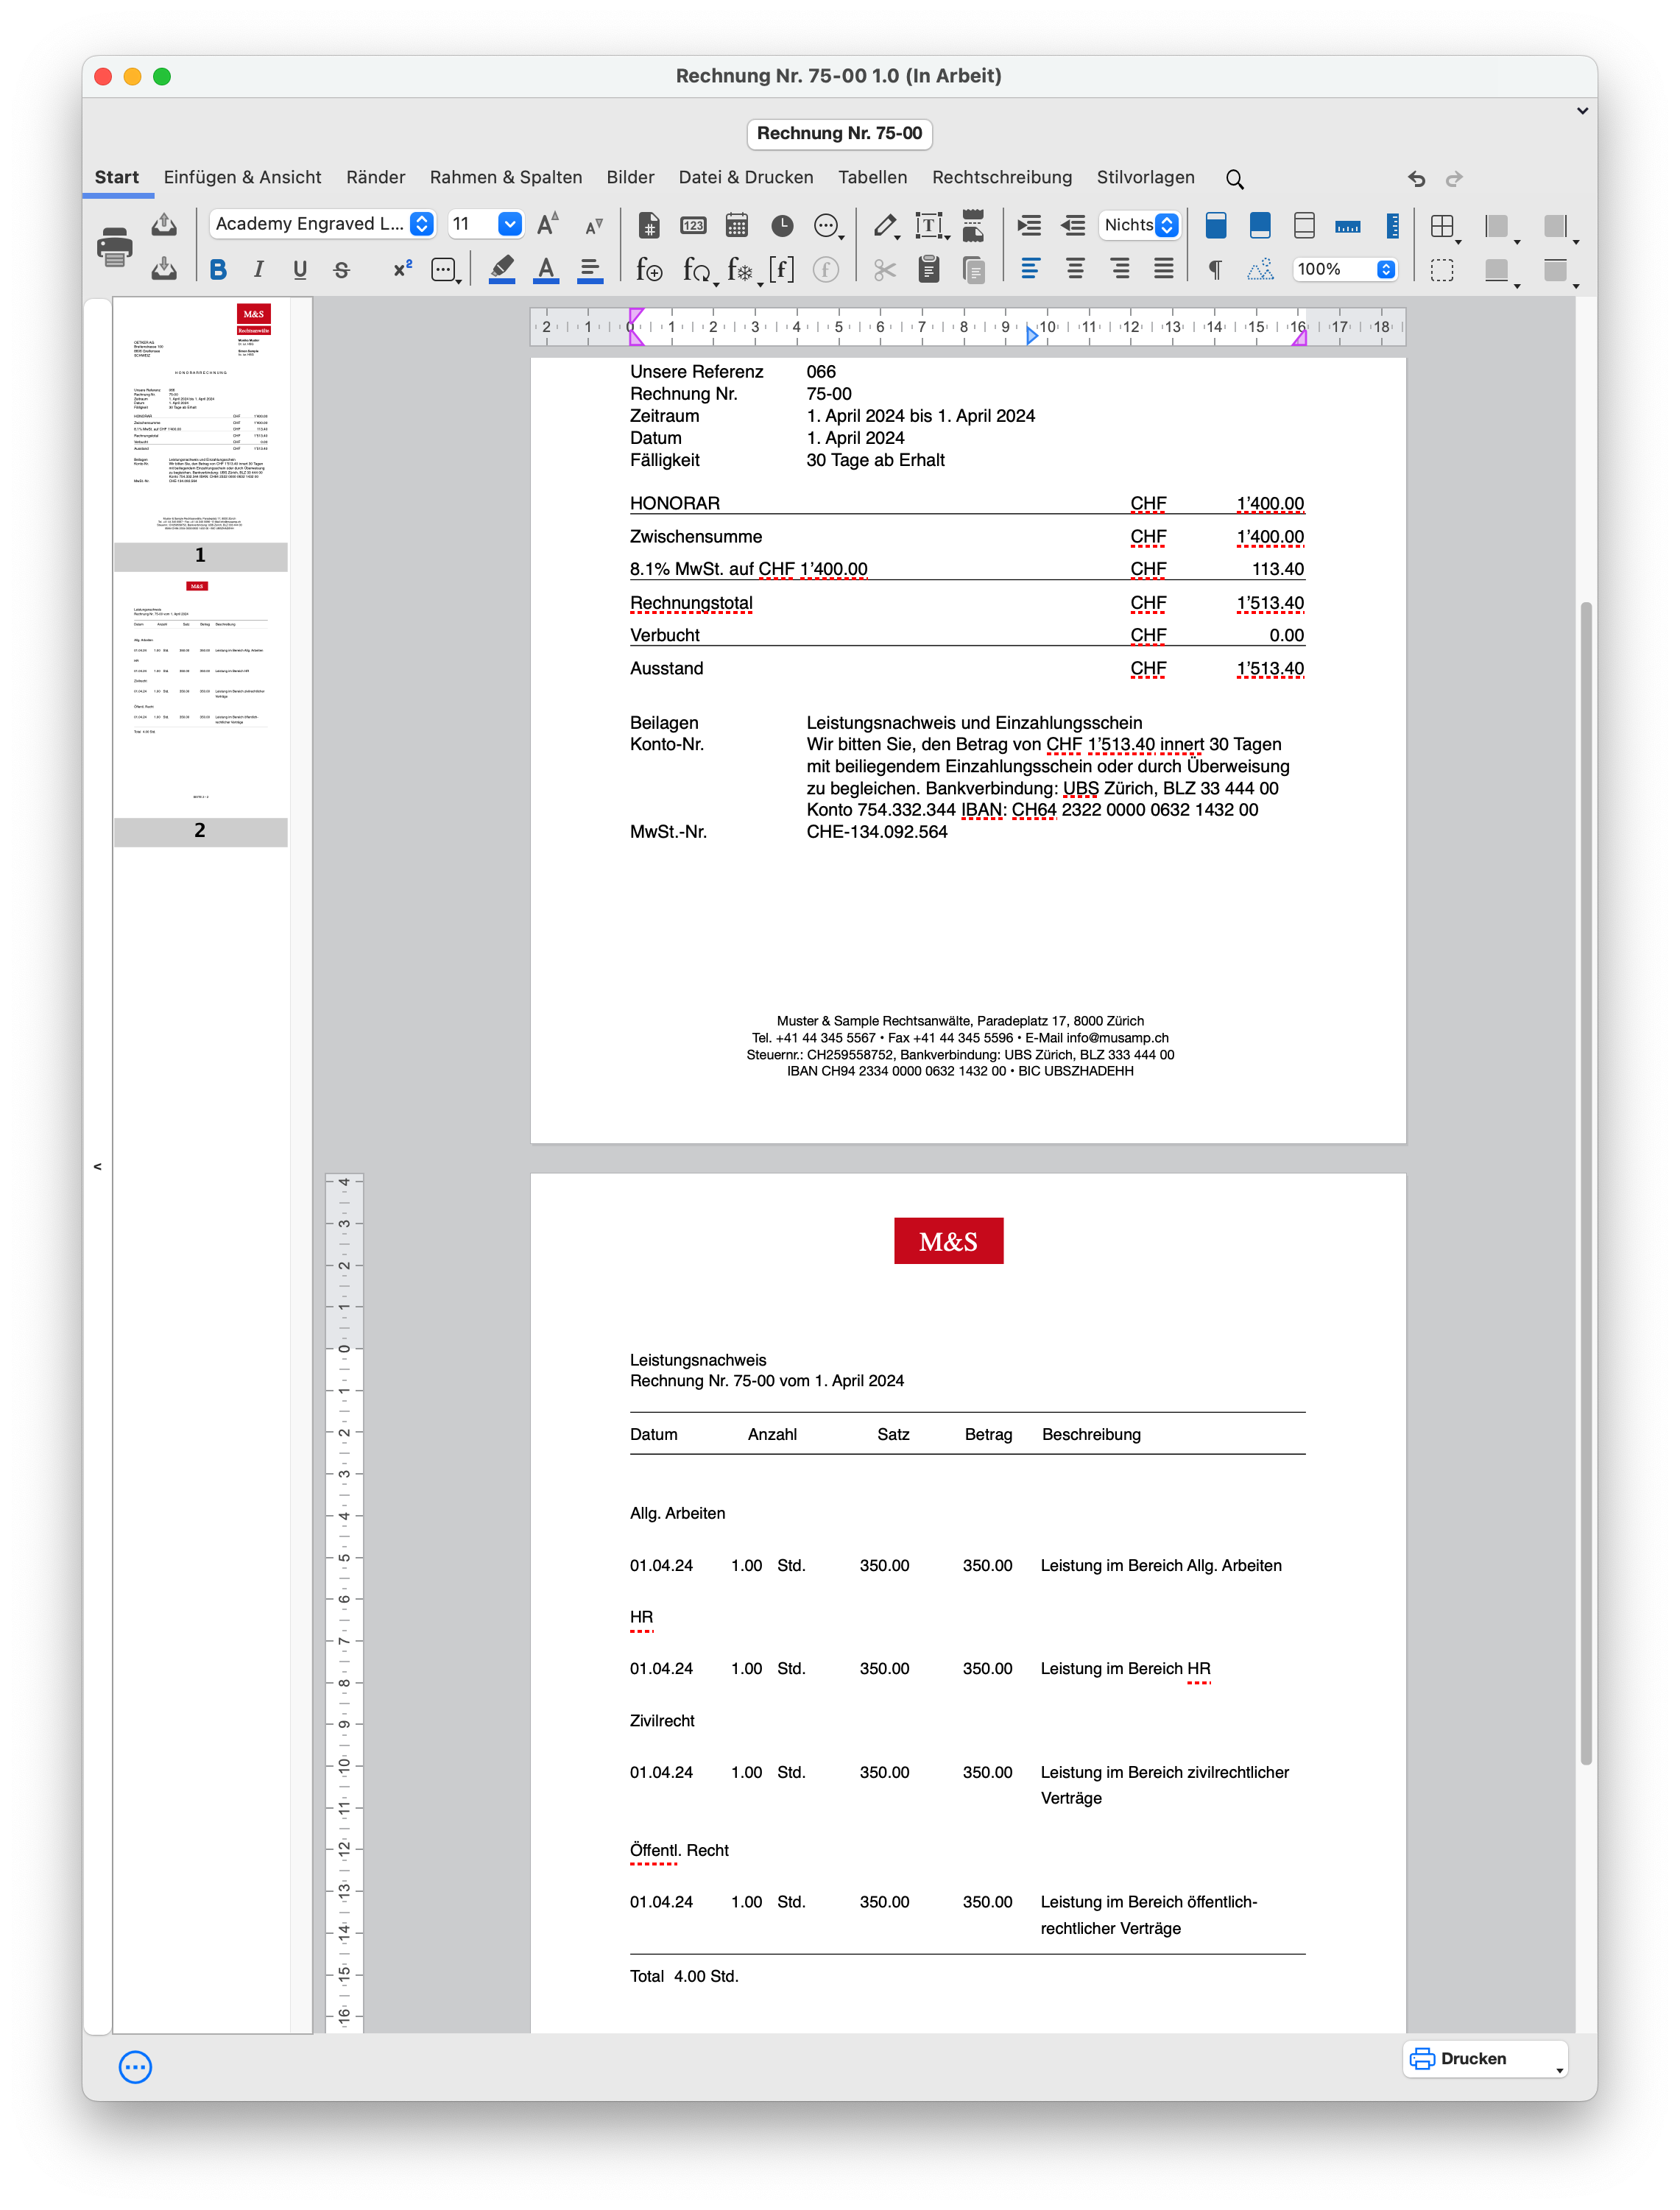This screenshot has height=2210, width=1680.
Task: Toggle underline formatting
Action: click(x=300, y=269)
